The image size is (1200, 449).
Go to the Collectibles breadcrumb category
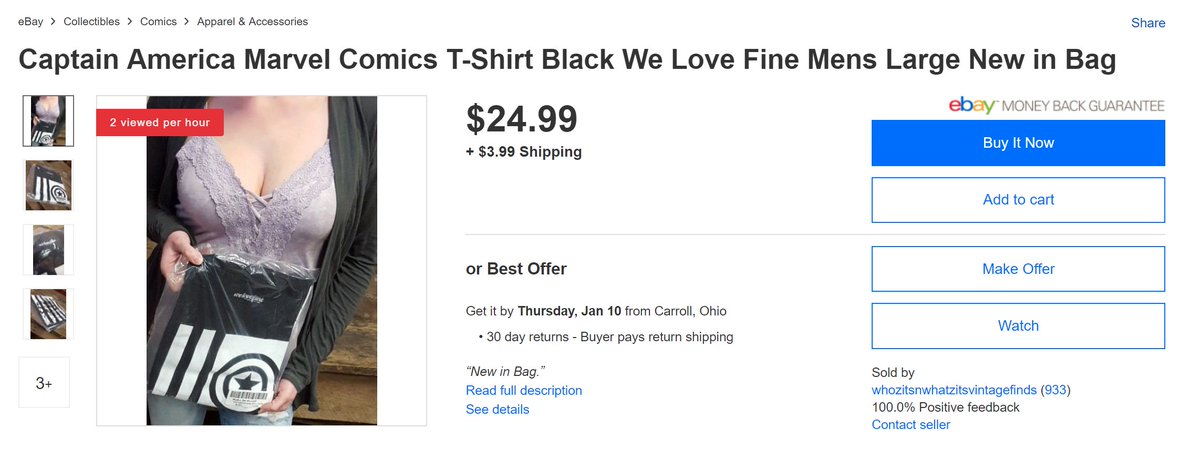click(92, 21)
